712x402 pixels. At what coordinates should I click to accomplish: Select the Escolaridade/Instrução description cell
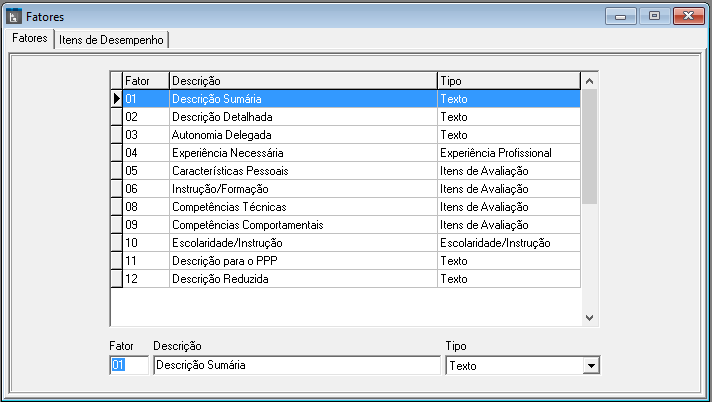(303, 243)
